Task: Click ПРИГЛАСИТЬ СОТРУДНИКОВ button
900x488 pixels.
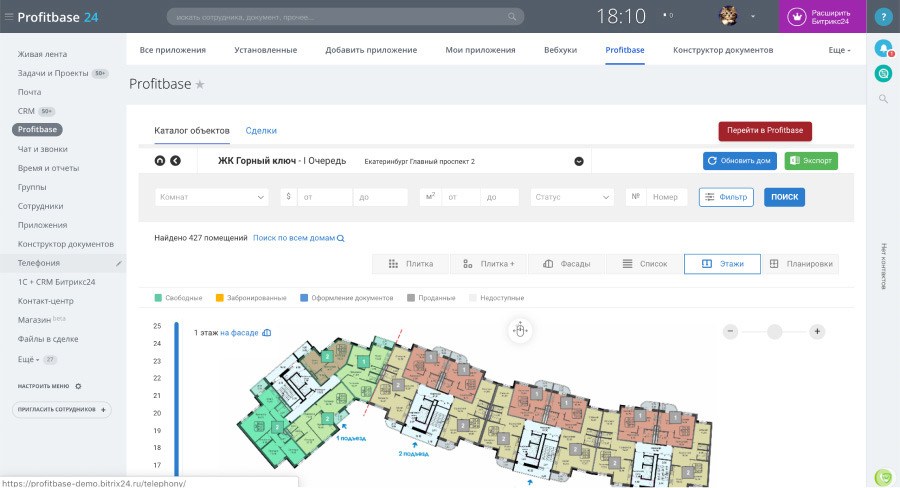Action: [x=62, y=409]
